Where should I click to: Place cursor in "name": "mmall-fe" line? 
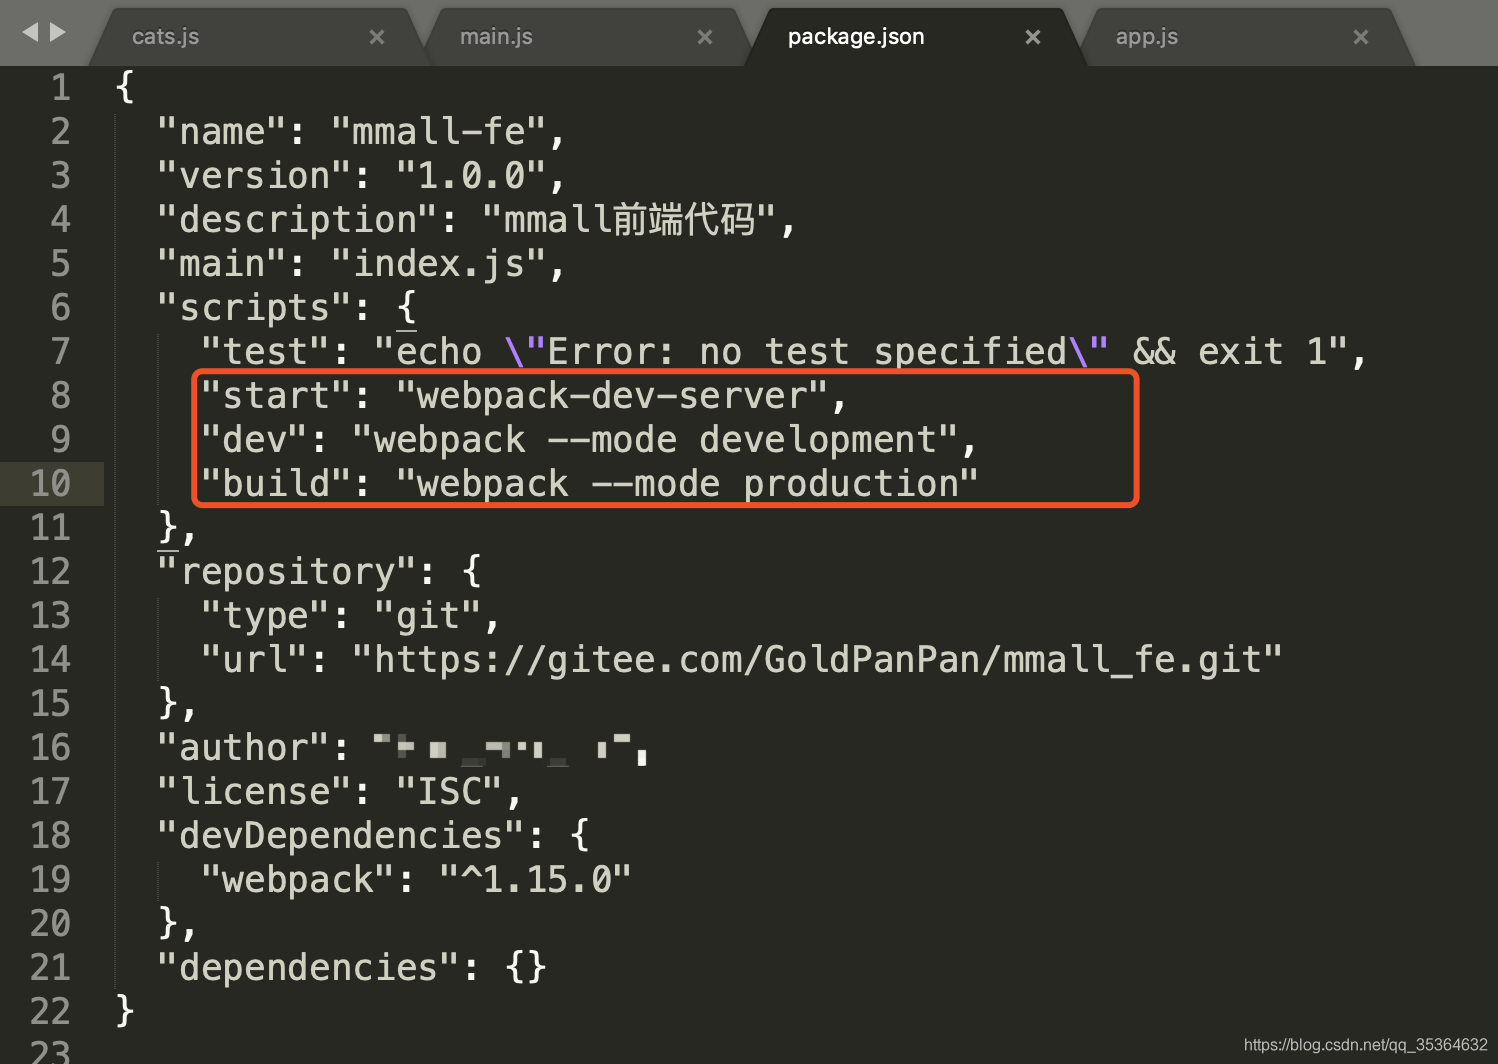[x=362, y=131]
